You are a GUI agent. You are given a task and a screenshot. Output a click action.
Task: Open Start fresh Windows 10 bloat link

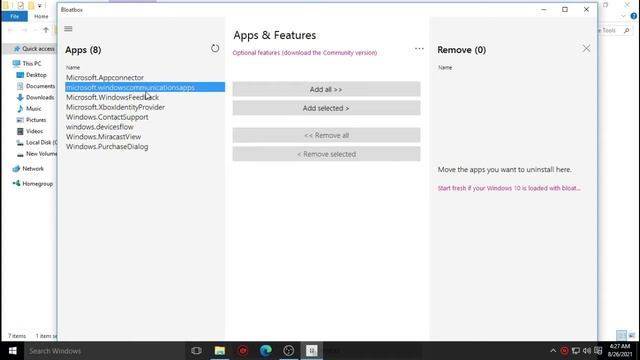(509, 188)
